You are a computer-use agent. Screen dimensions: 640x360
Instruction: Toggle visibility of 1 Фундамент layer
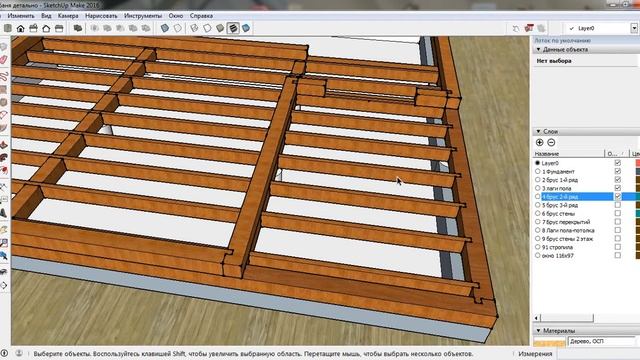[x=618, y=171]
